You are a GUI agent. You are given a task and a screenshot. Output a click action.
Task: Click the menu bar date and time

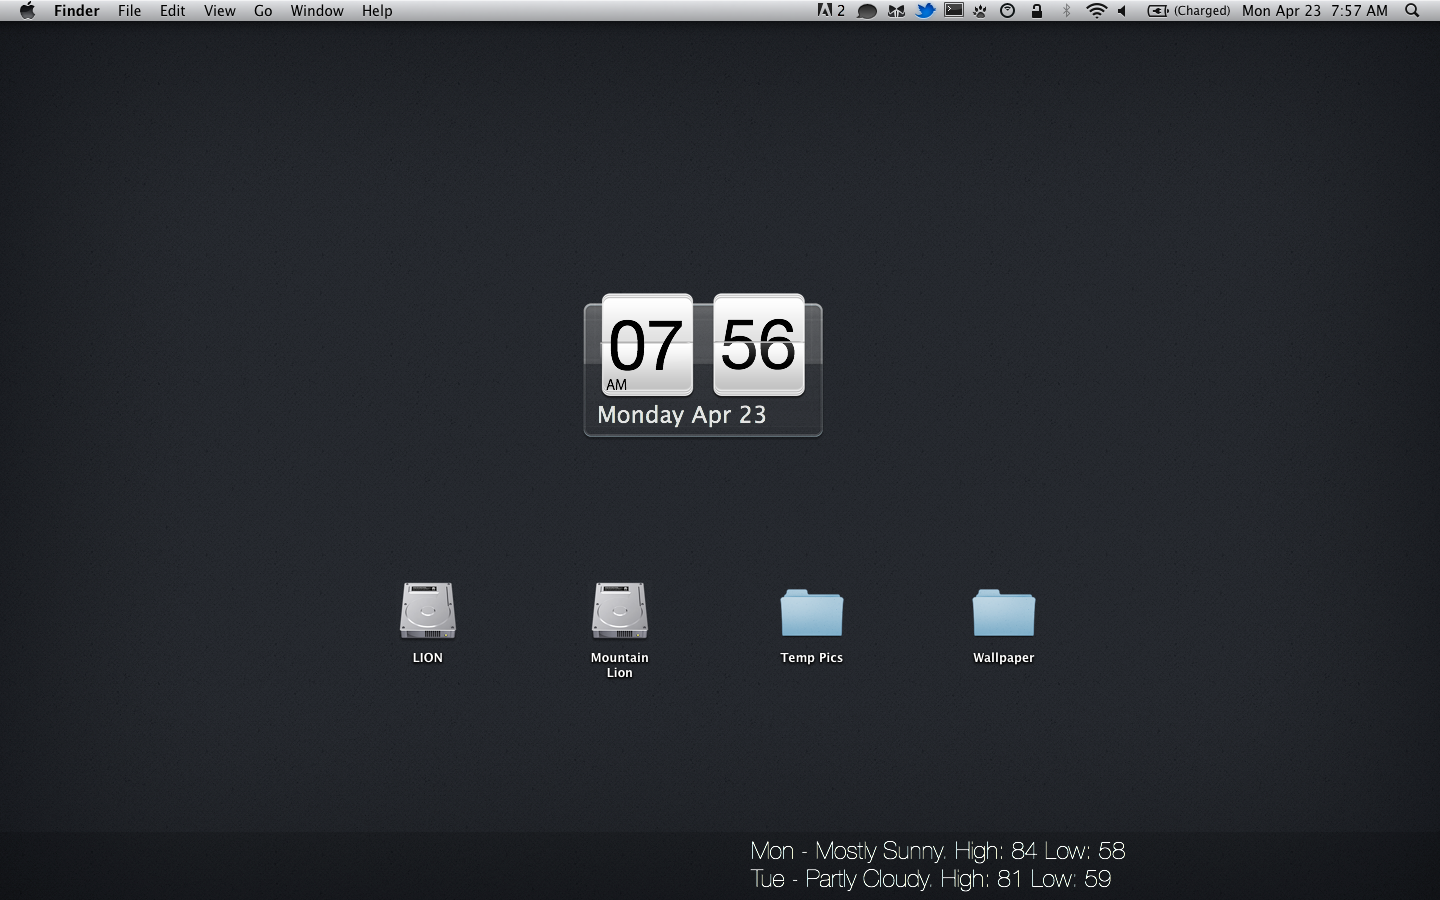click(1315, 11)
